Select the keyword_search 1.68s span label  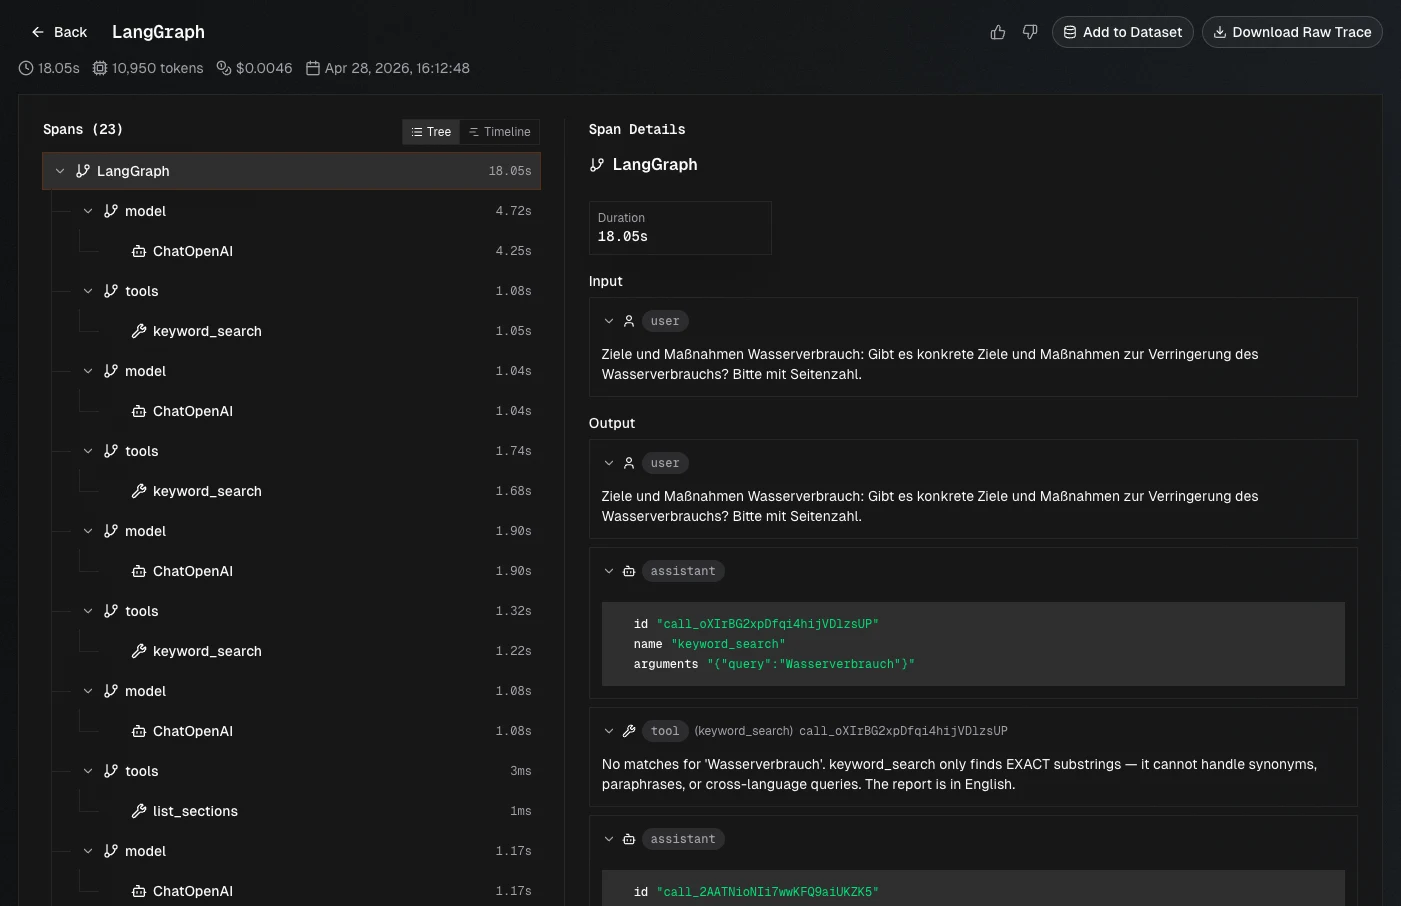click(x=207, y=491)
